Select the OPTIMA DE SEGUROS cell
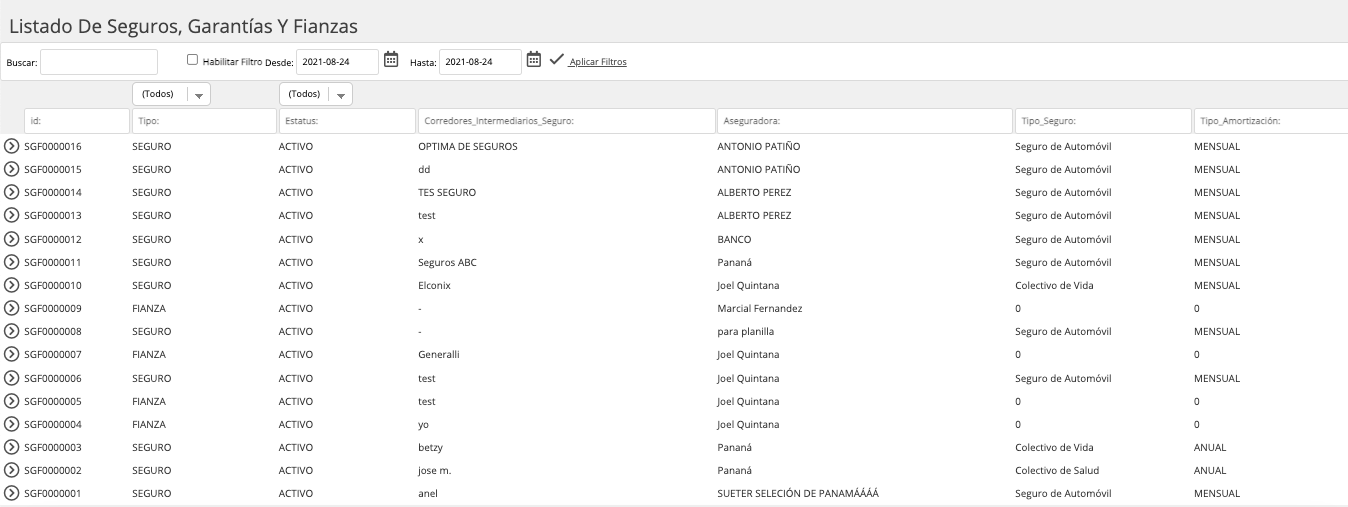The width and height of the screenshot is (1348, 507). tap(468, 146)
